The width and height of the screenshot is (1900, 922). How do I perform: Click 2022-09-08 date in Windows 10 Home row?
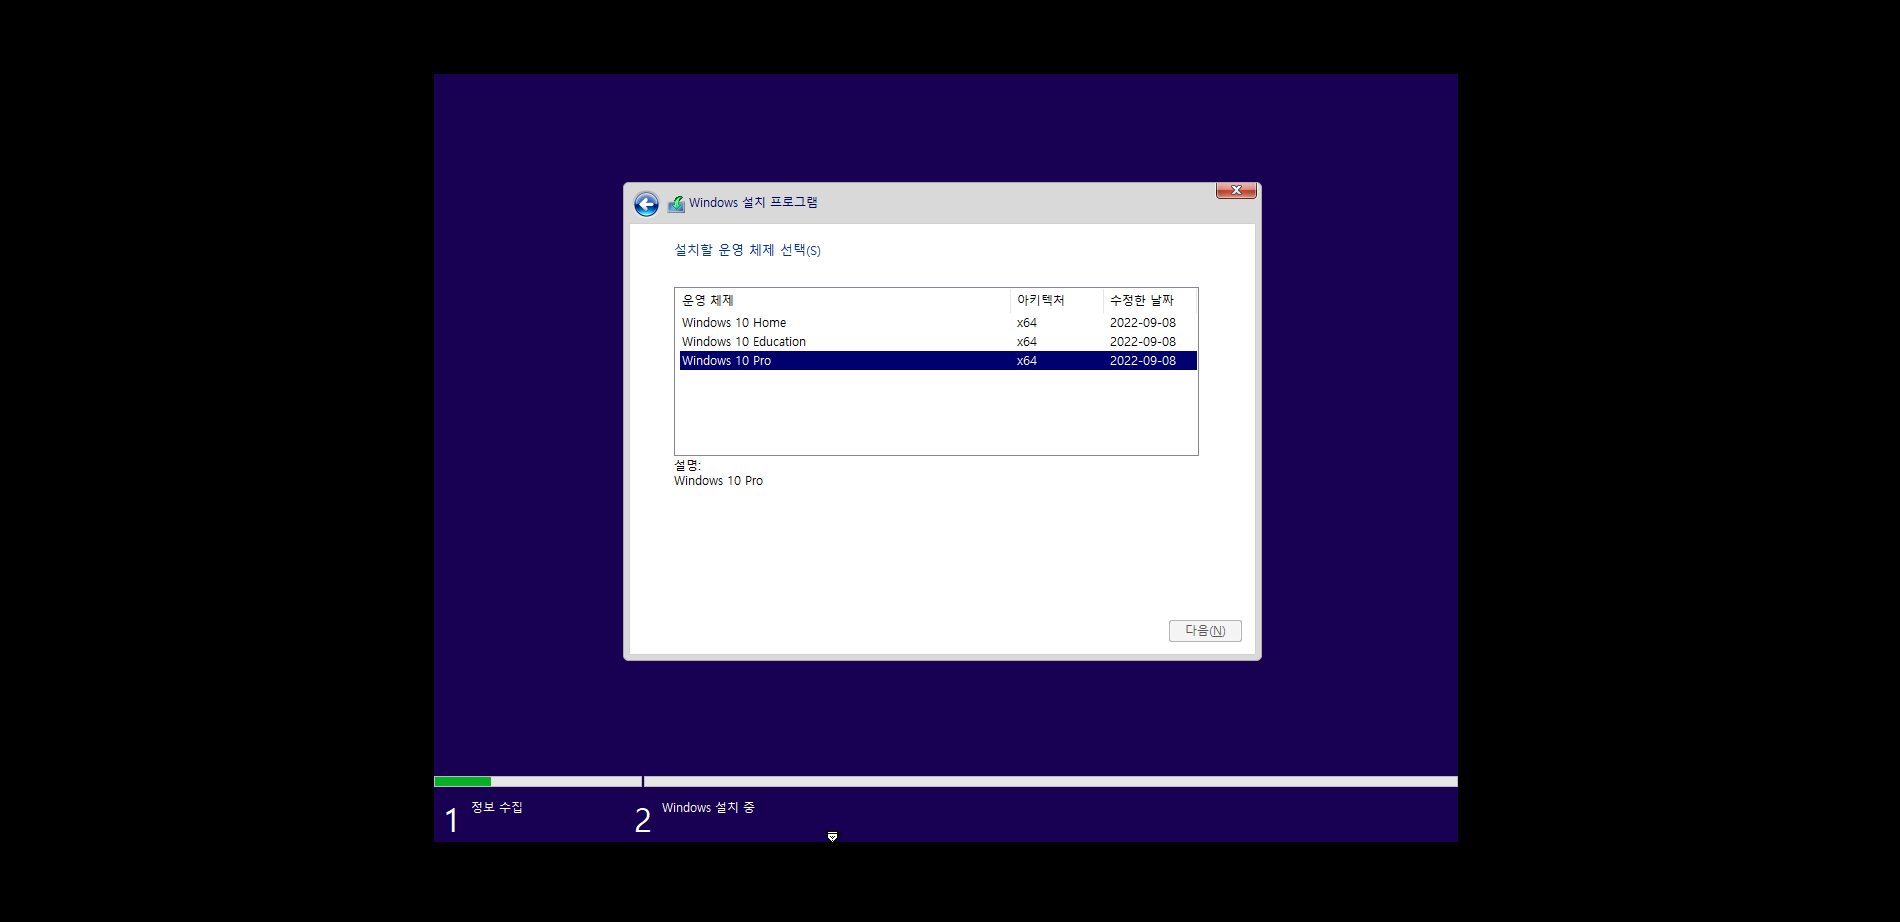[x=1143, y=323]
